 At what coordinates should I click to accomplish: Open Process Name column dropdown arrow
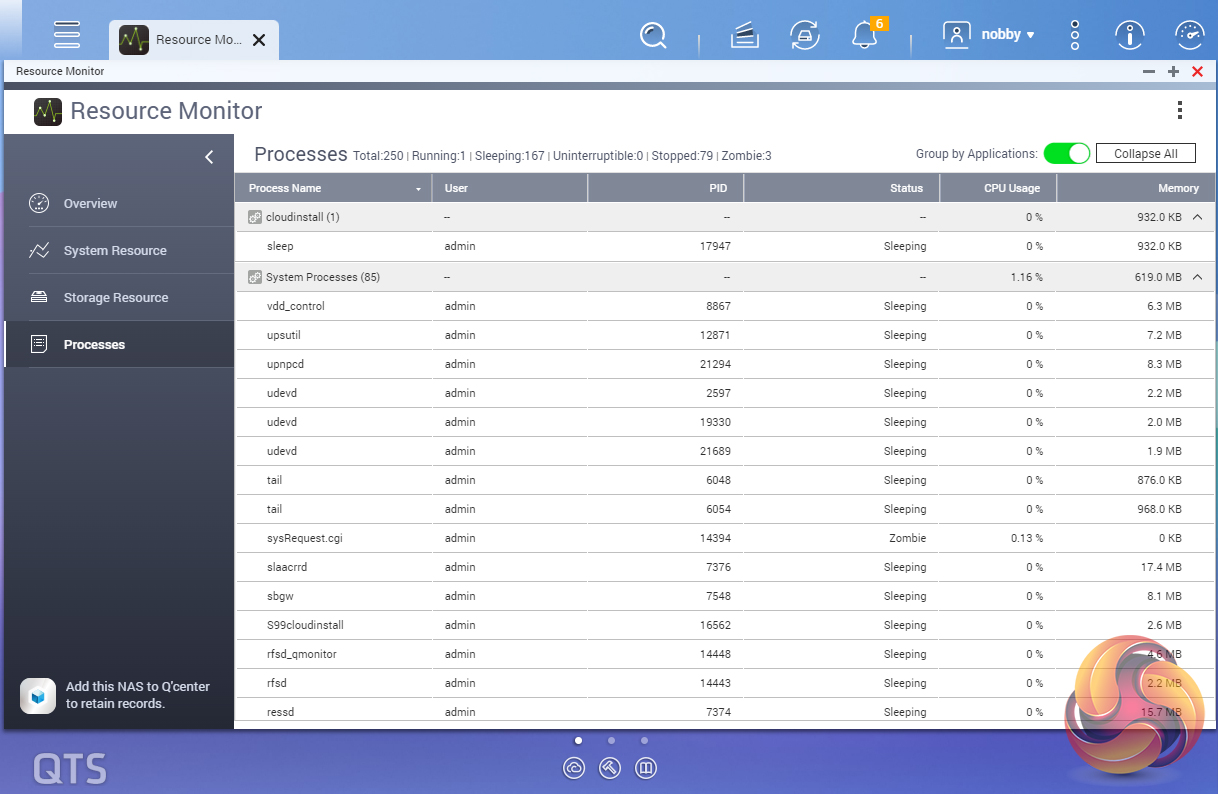click(418, 189)
